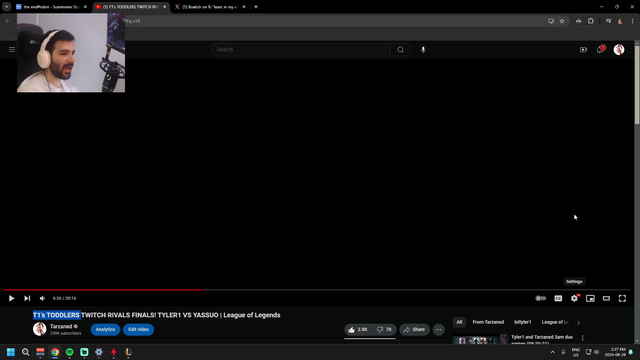Viewport: 640px width, 360px height.
Task: Play the paused YouTube video
Action: click(x=11, y=298)
